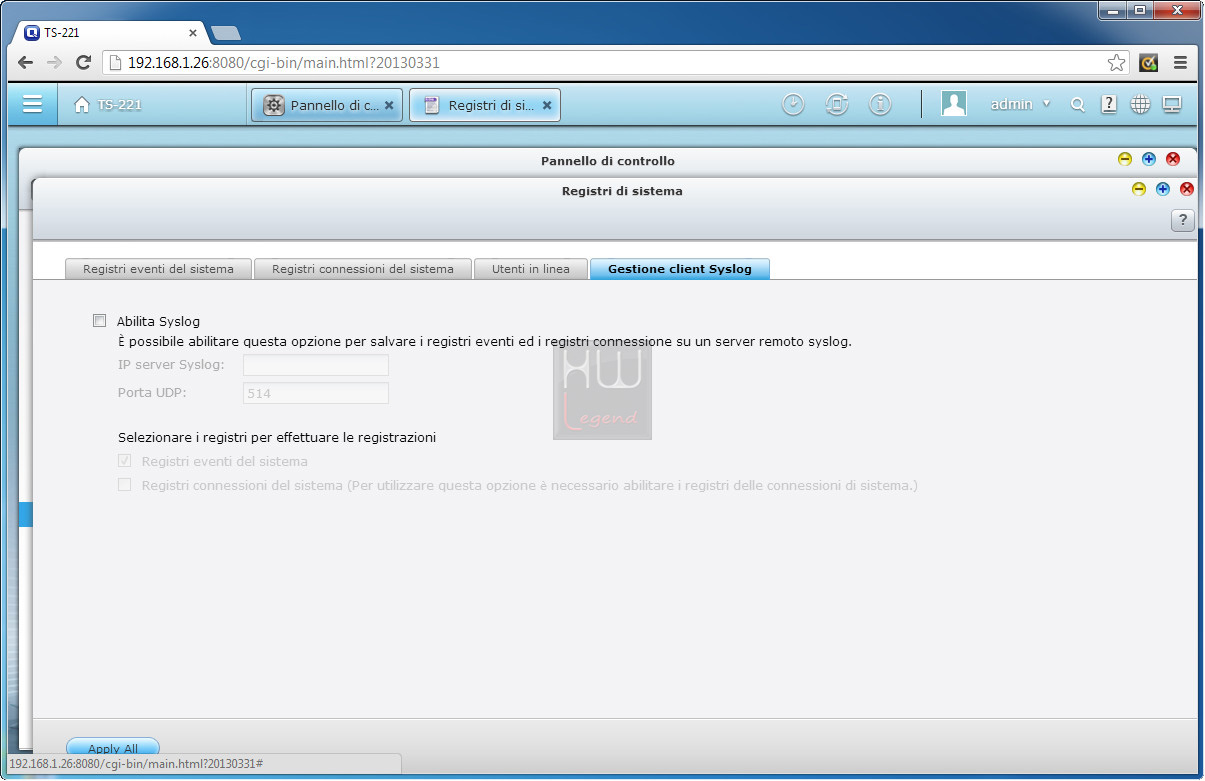Expand the admin account dropdown

coord(1046,104)
